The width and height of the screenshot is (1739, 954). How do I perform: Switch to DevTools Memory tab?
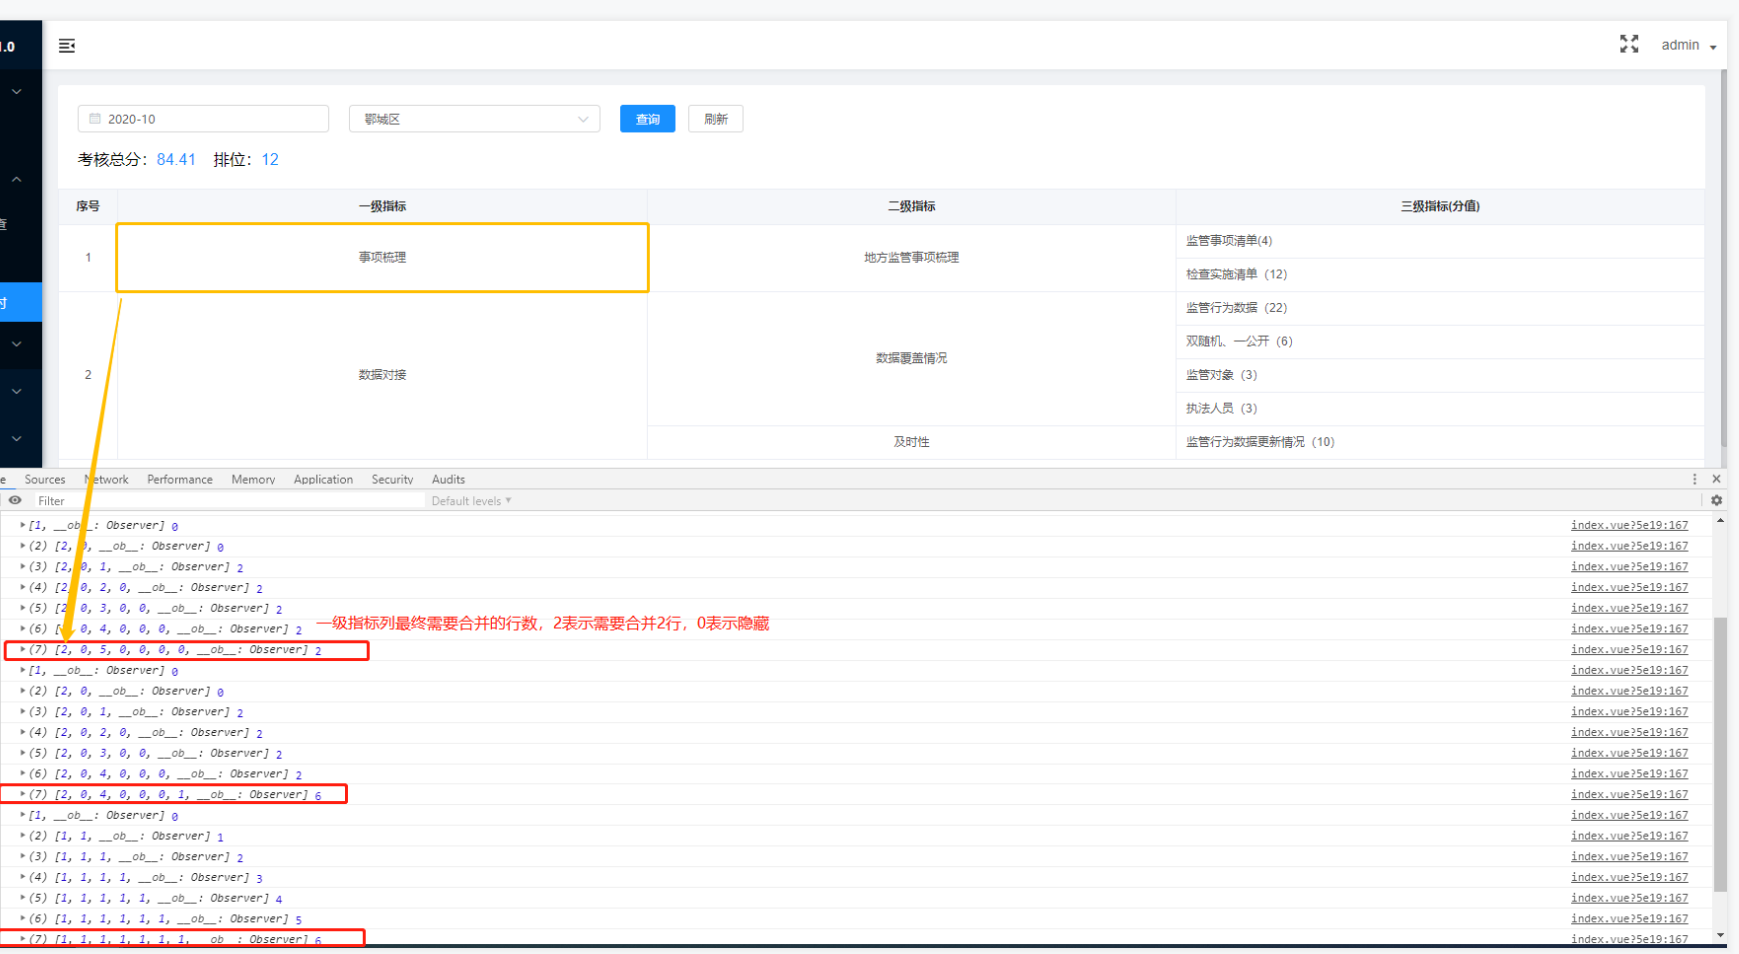tap(253, 479)
